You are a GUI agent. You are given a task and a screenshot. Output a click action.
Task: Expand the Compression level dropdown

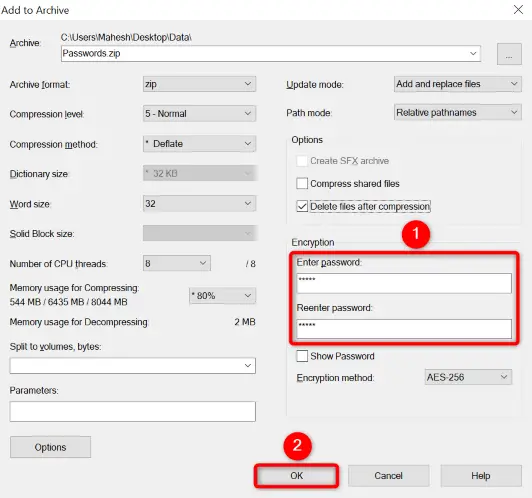(x=199, y=113)
